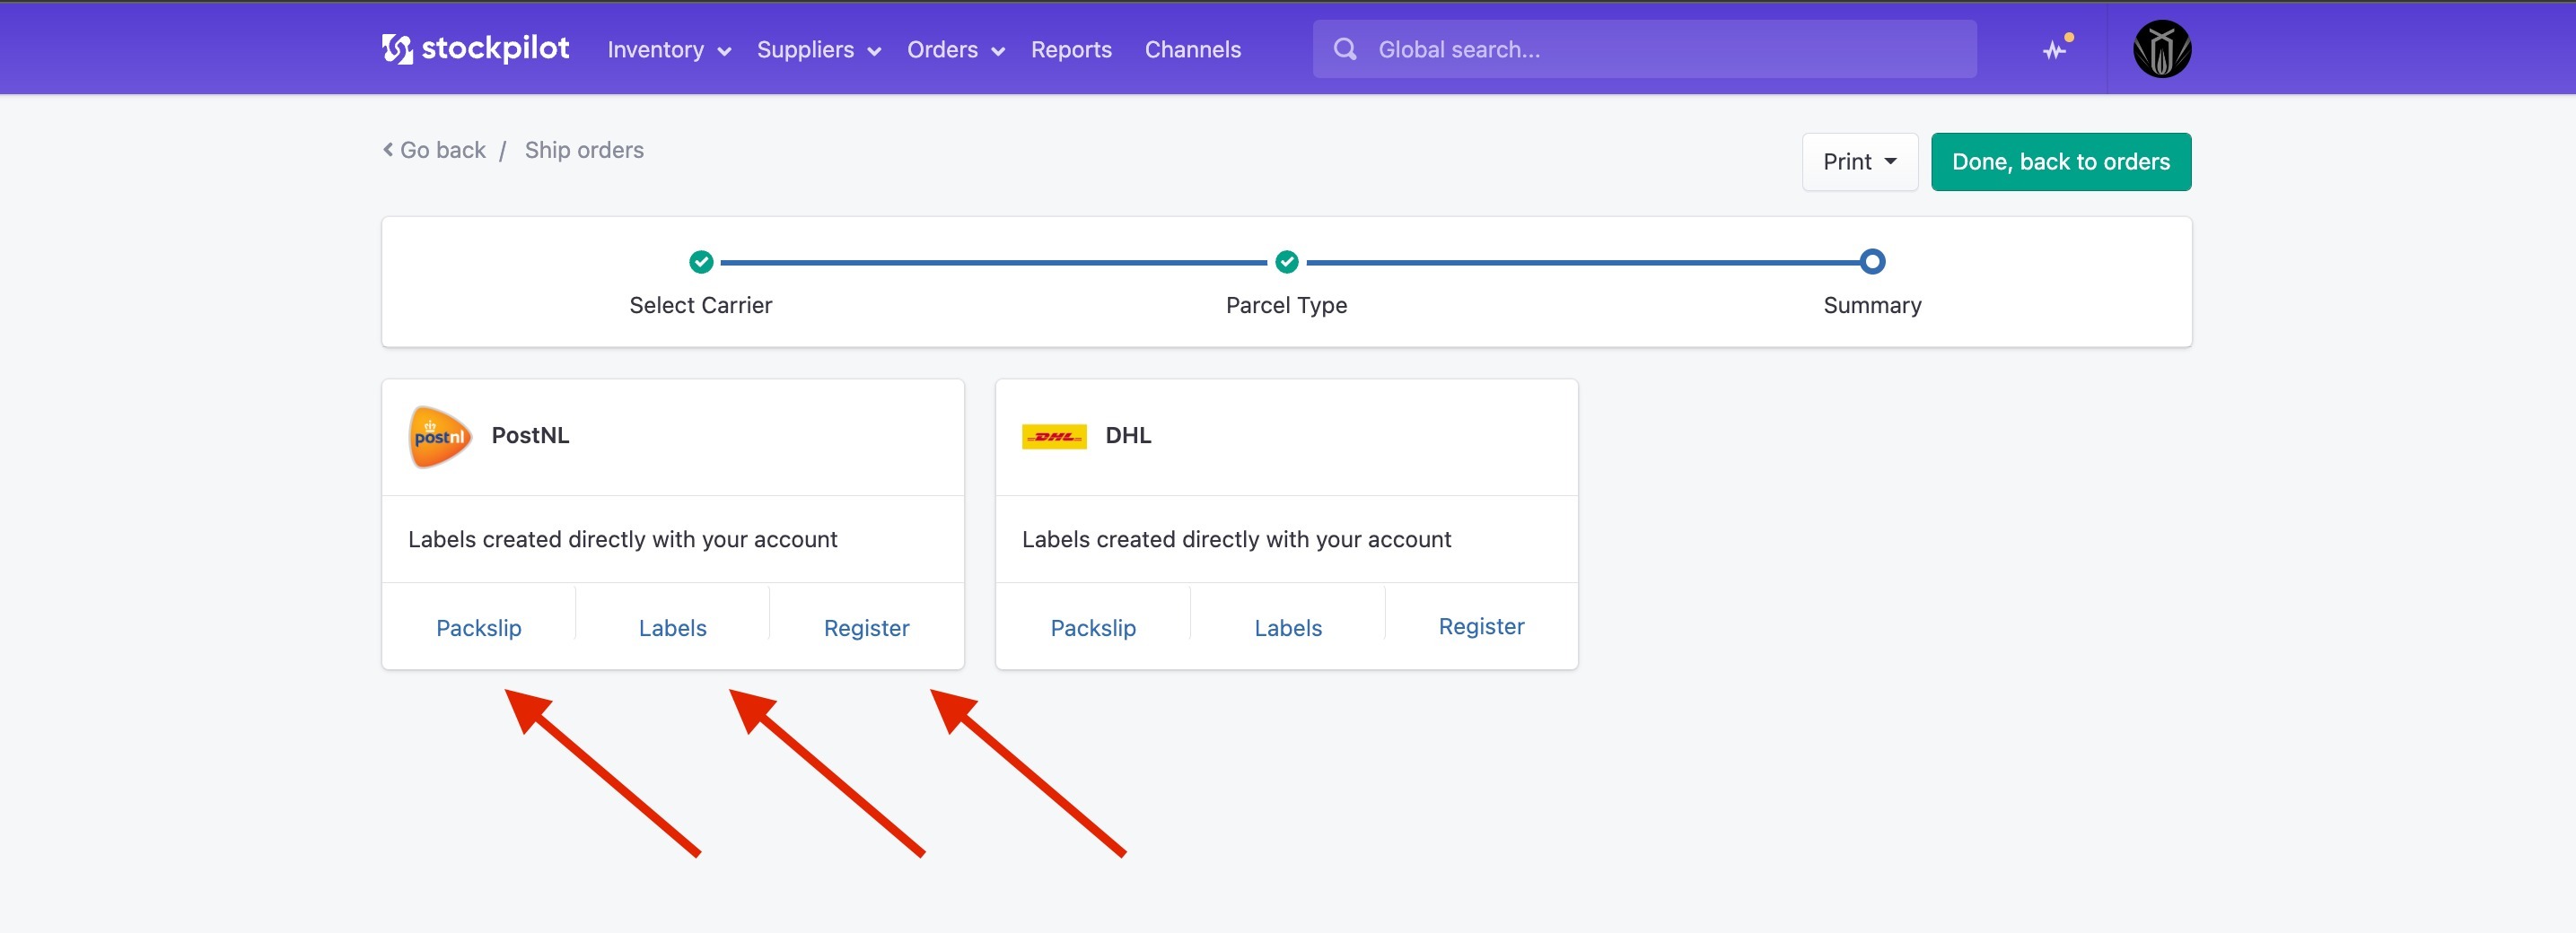Click Register under DHL
This screenshot has width=2576, height=933.
point(1481,626)
